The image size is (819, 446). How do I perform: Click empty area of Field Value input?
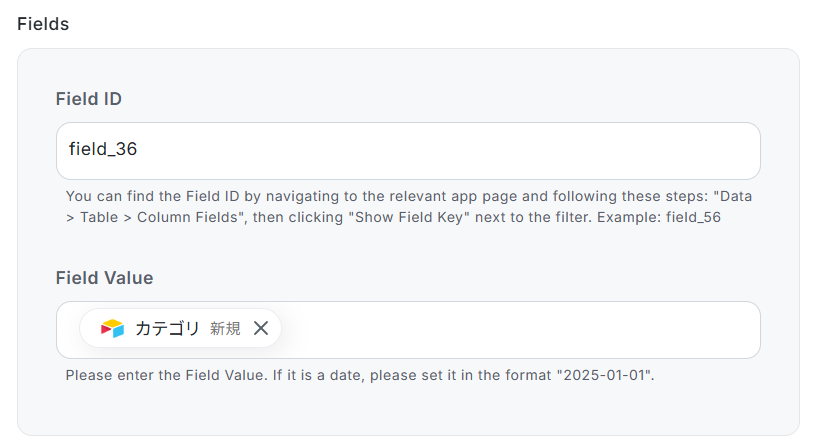click(x=520, y=330)
